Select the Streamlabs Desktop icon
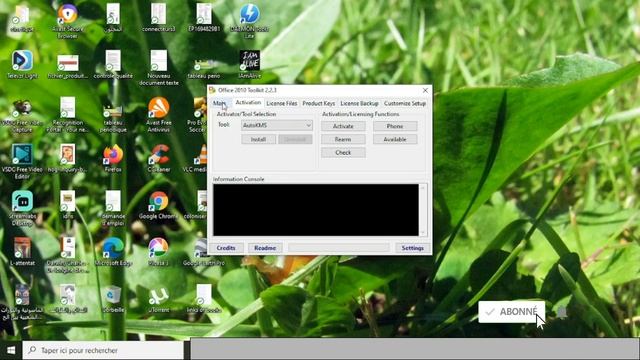The height and width of the screenshot is (360, 640). pyautogui.click(x=22, y=208)
